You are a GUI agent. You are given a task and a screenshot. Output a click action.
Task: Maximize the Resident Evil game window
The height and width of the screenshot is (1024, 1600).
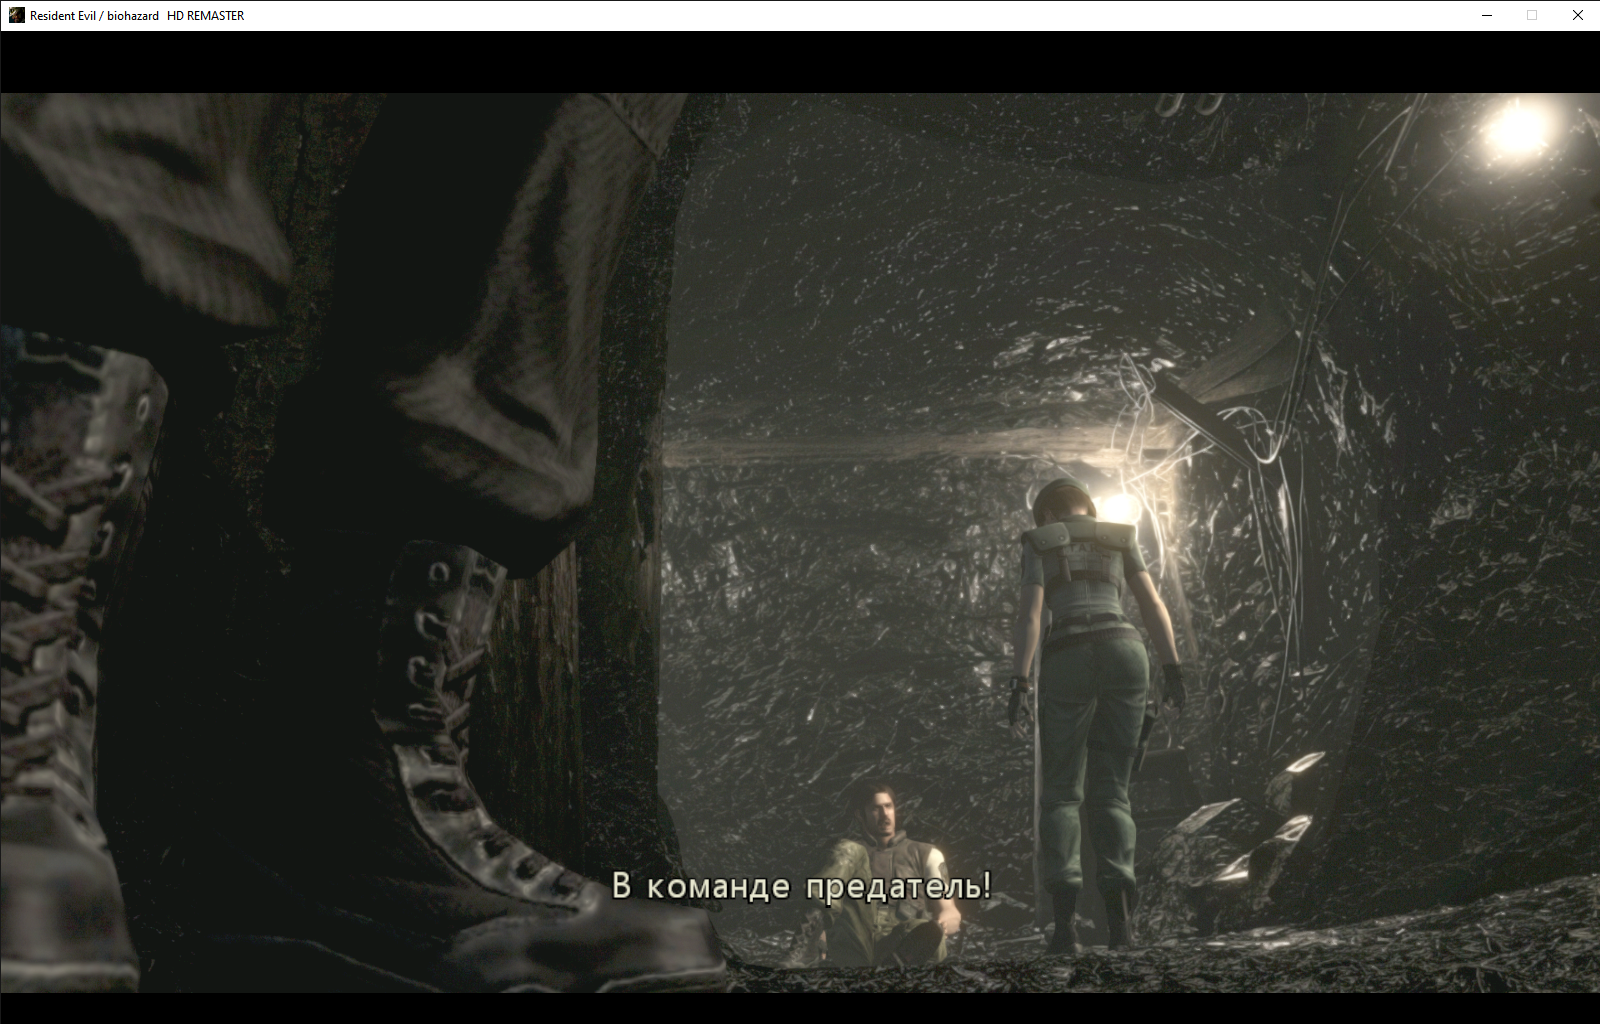click(x=1532, y=15)
